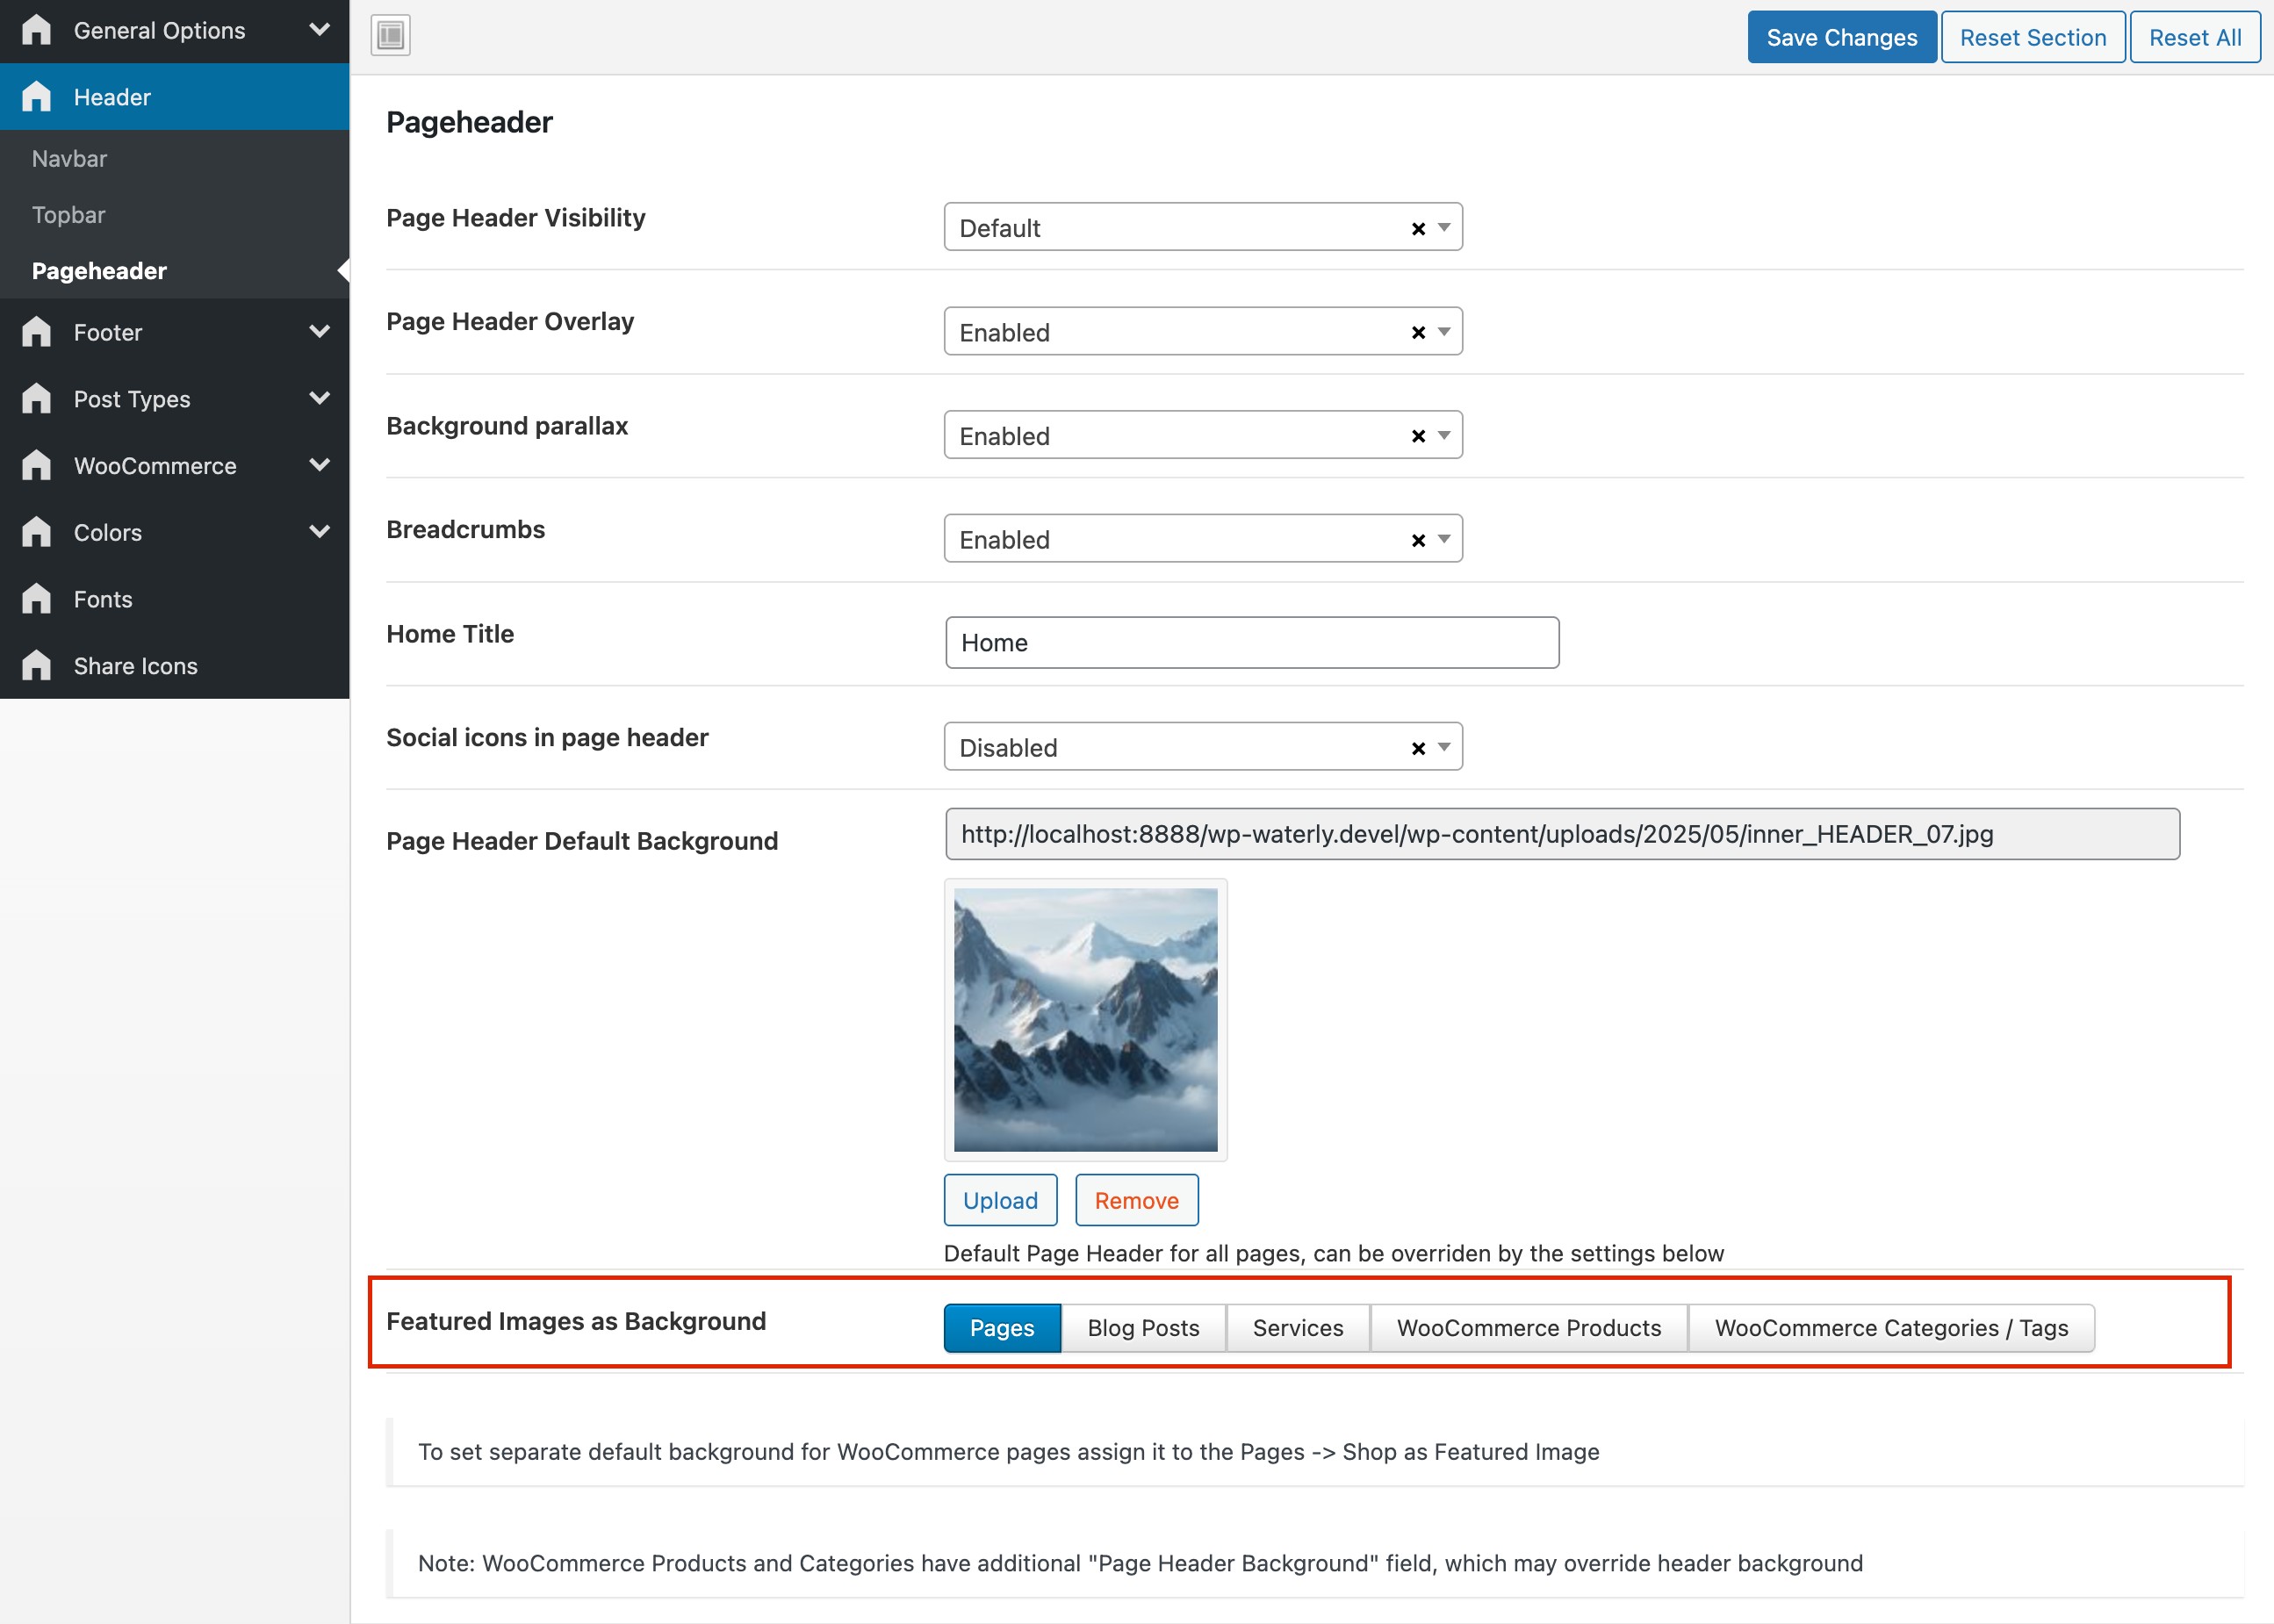Click the Reset Section button
This screenshot has width=2274, height=1624.
pos(2032,37)
